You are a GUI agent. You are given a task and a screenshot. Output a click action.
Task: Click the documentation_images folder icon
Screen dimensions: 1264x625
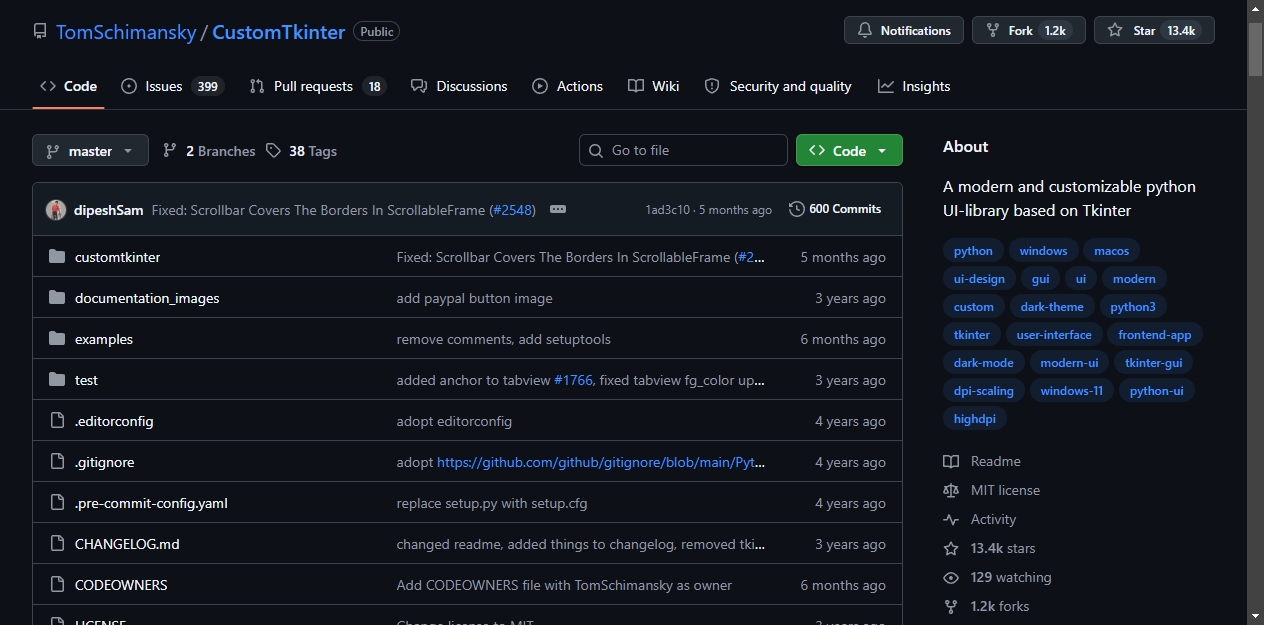[x=57, y=298]
